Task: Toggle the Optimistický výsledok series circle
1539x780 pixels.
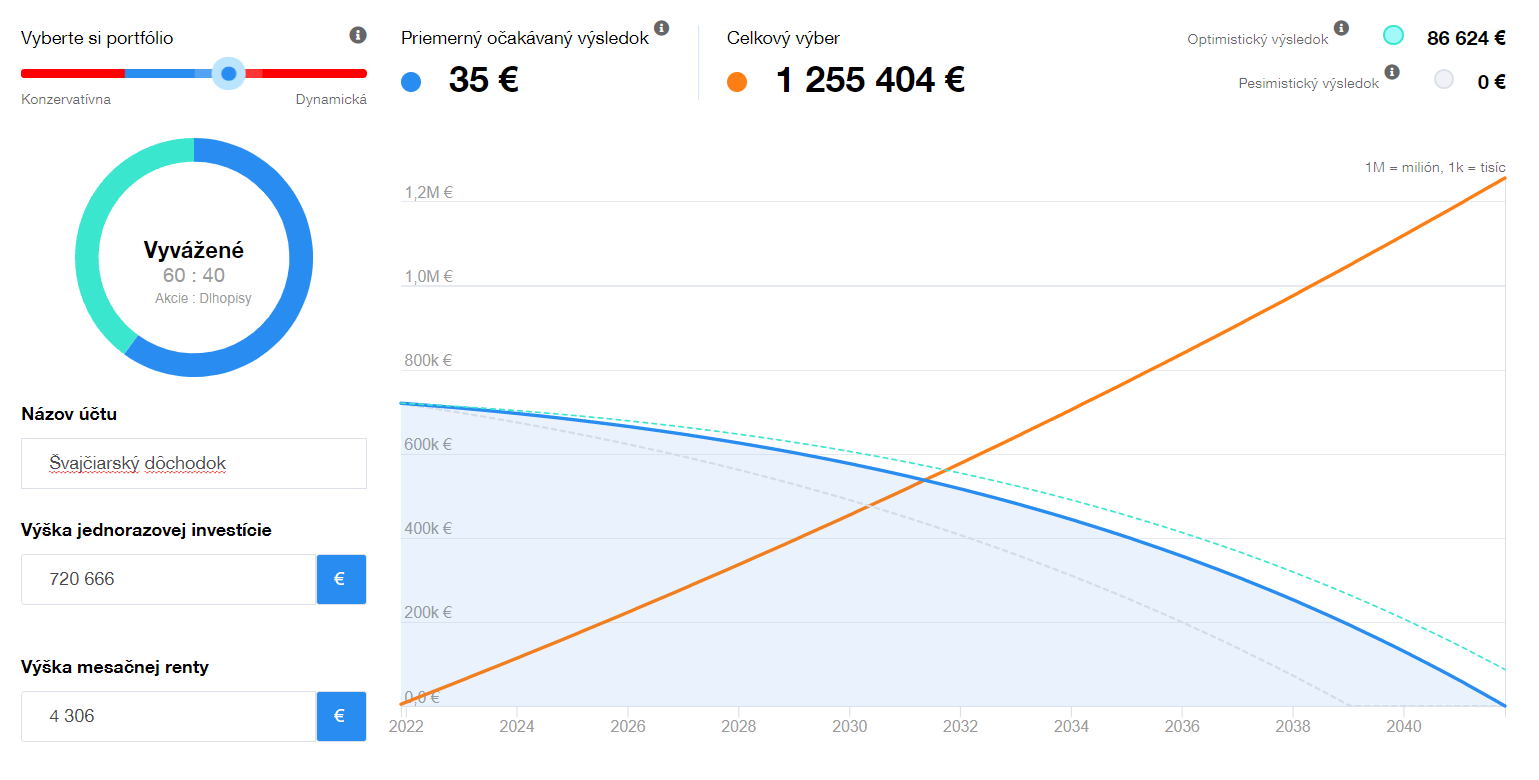Action: pos(1392,36)
